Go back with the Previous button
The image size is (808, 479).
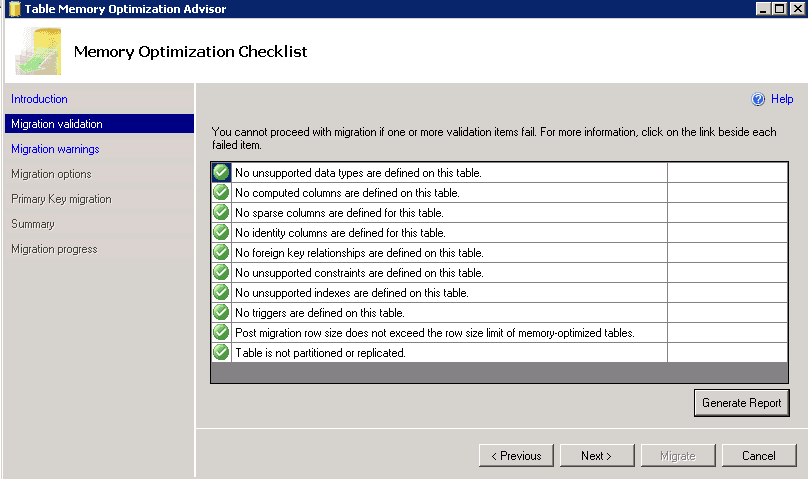(516, 456)
